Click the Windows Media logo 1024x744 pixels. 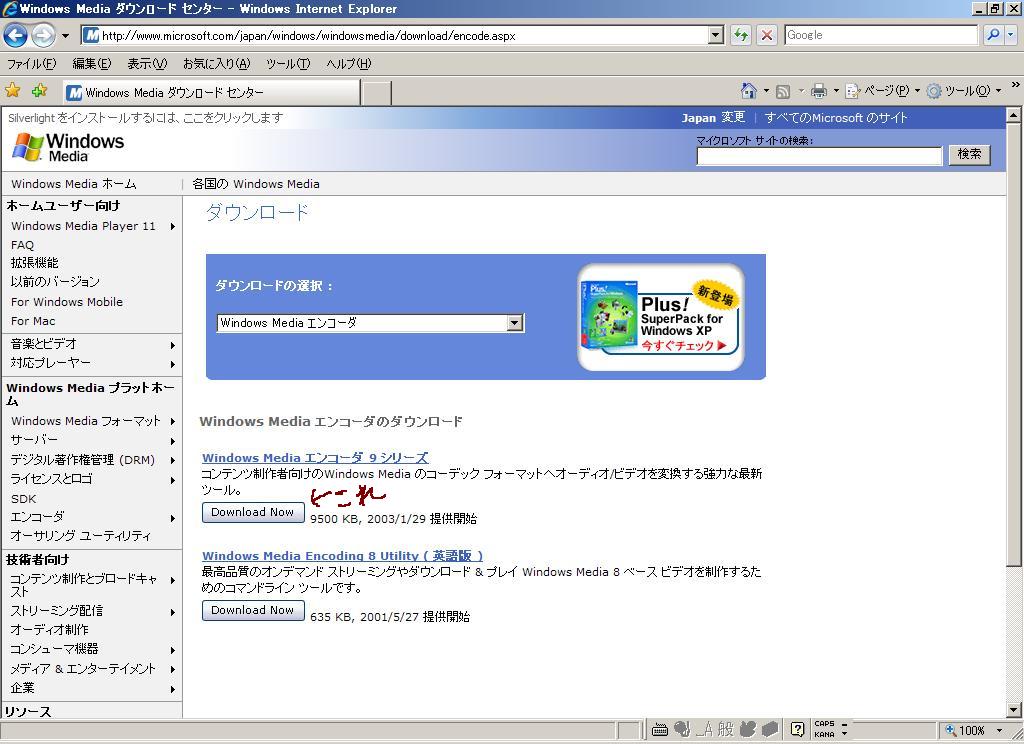click(68, 148)
